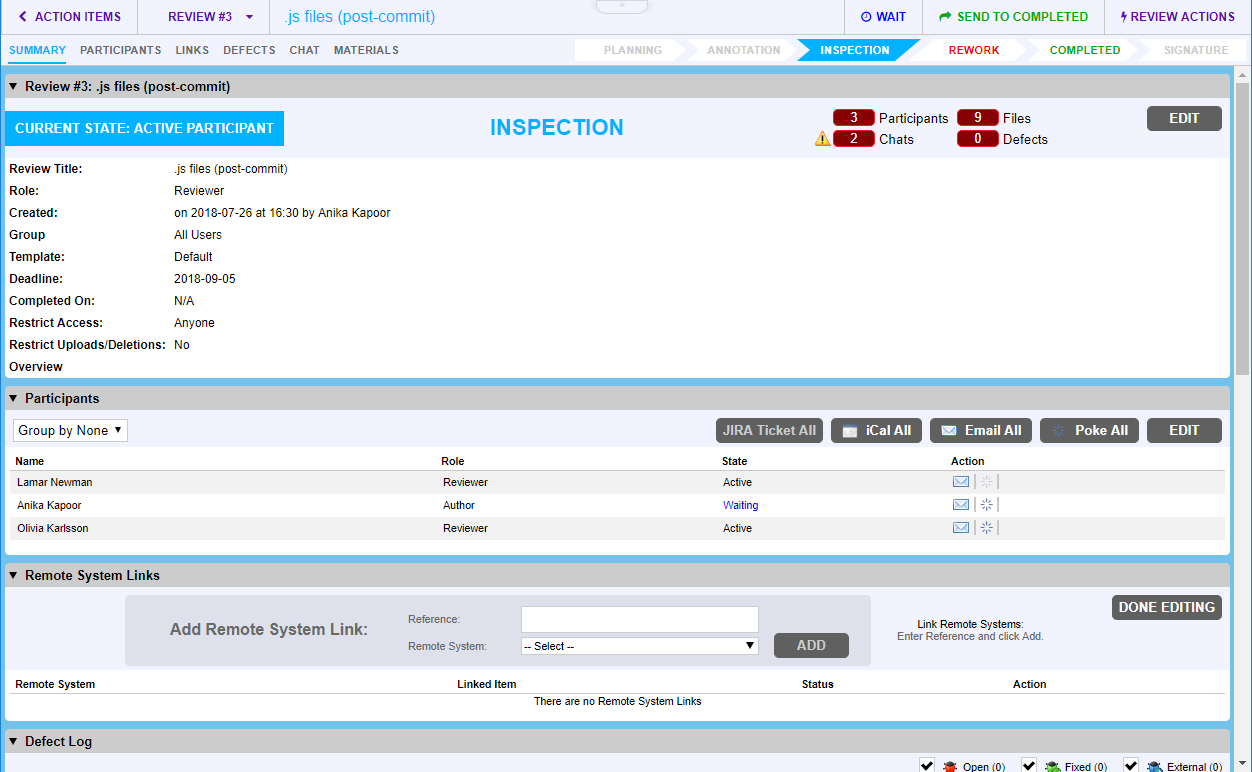The height and width of the screenshot is (772, 1252).
Task: Click the blue External defect icon
Action: 1157,766
